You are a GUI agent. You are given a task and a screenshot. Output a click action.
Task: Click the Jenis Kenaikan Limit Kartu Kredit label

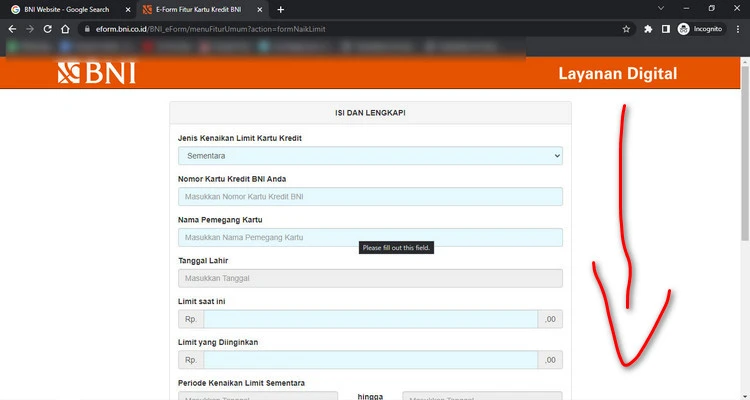pyautogui.click(x=240, y=138)
